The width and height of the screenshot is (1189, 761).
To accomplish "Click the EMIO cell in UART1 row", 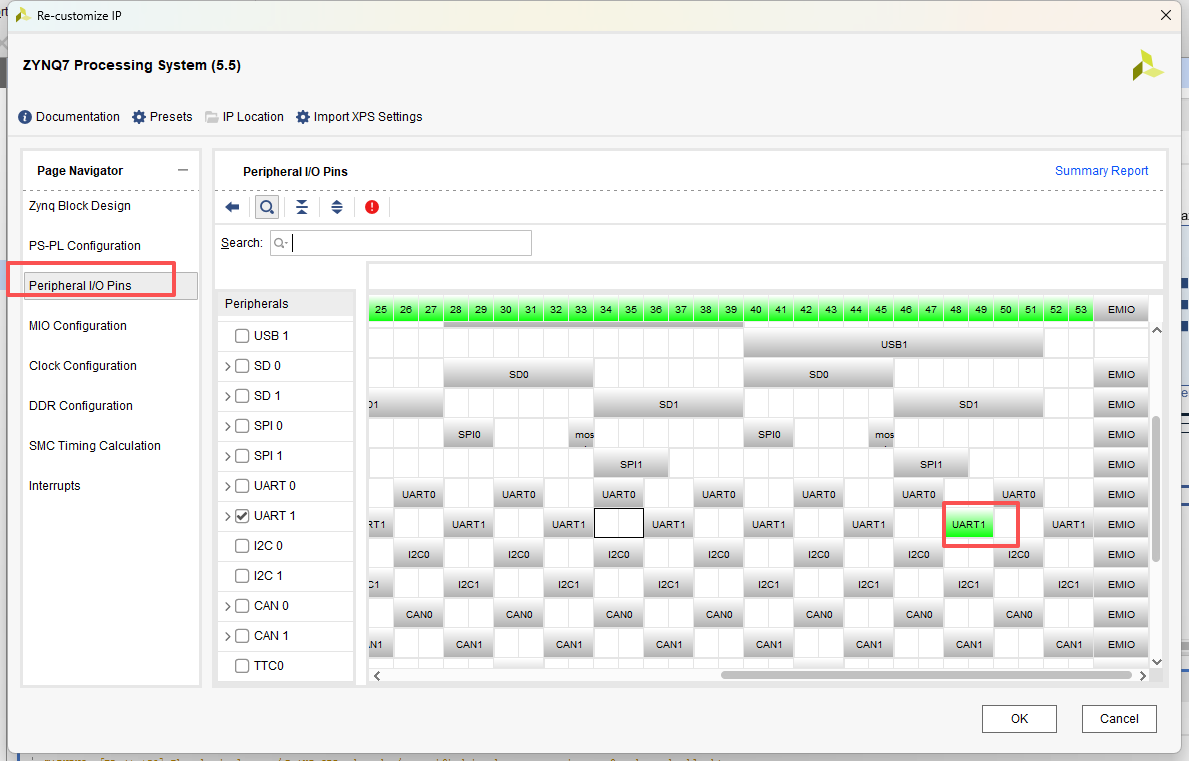I will tap(1121, 524).
